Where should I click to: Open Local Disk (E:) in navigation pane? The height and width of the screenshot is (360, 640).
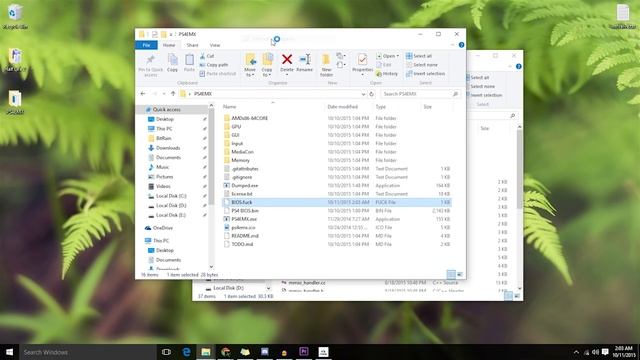pyautogui.click(x=171, y=215)
